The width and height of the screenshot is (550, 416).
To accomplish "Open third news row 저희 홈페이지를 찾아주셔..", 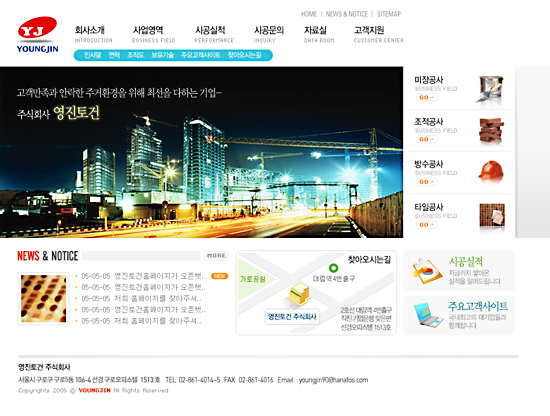I will click(x=141, y=298).
